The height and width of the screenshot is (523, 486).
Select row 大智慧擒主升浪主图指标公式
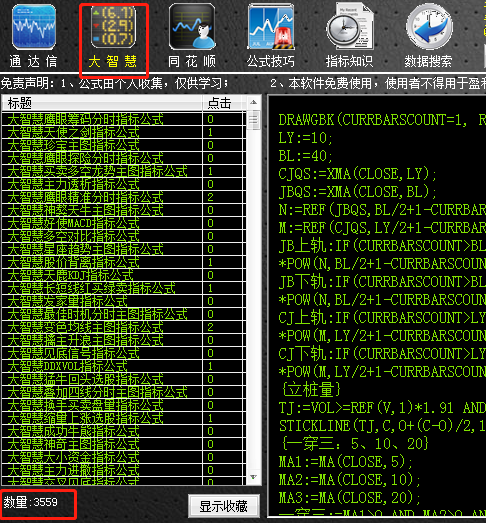[123, 340]
